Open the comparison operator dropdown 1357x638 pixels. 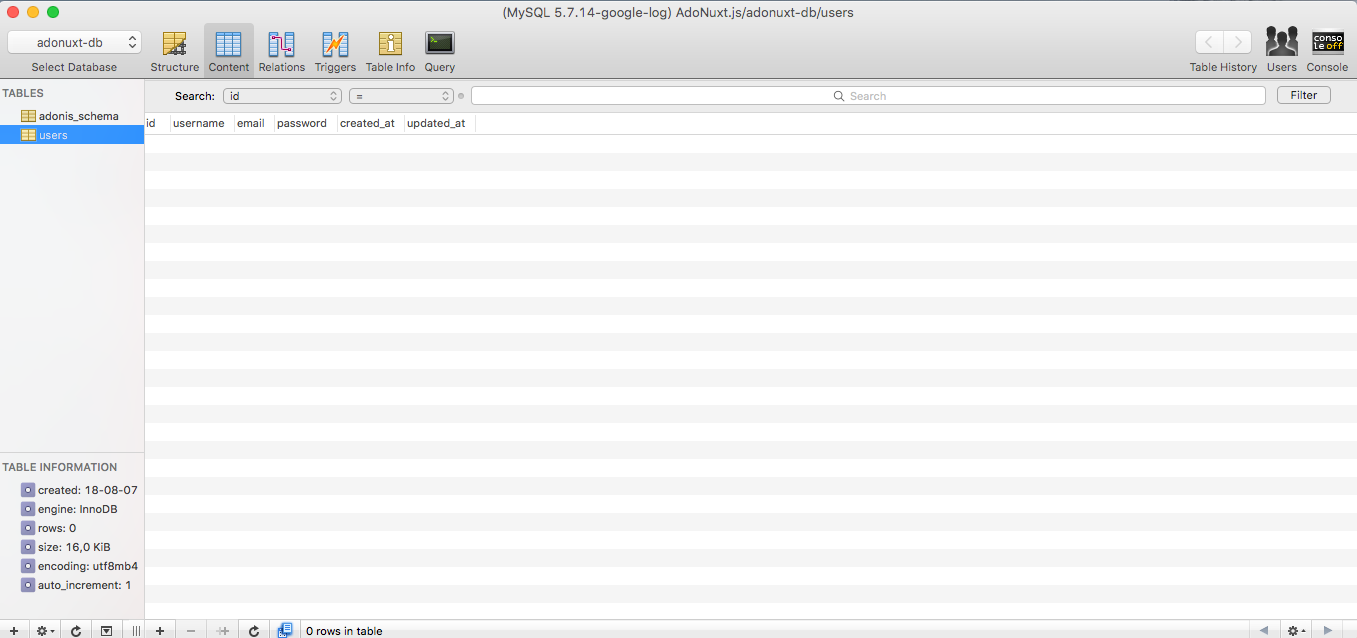[401, 95]
